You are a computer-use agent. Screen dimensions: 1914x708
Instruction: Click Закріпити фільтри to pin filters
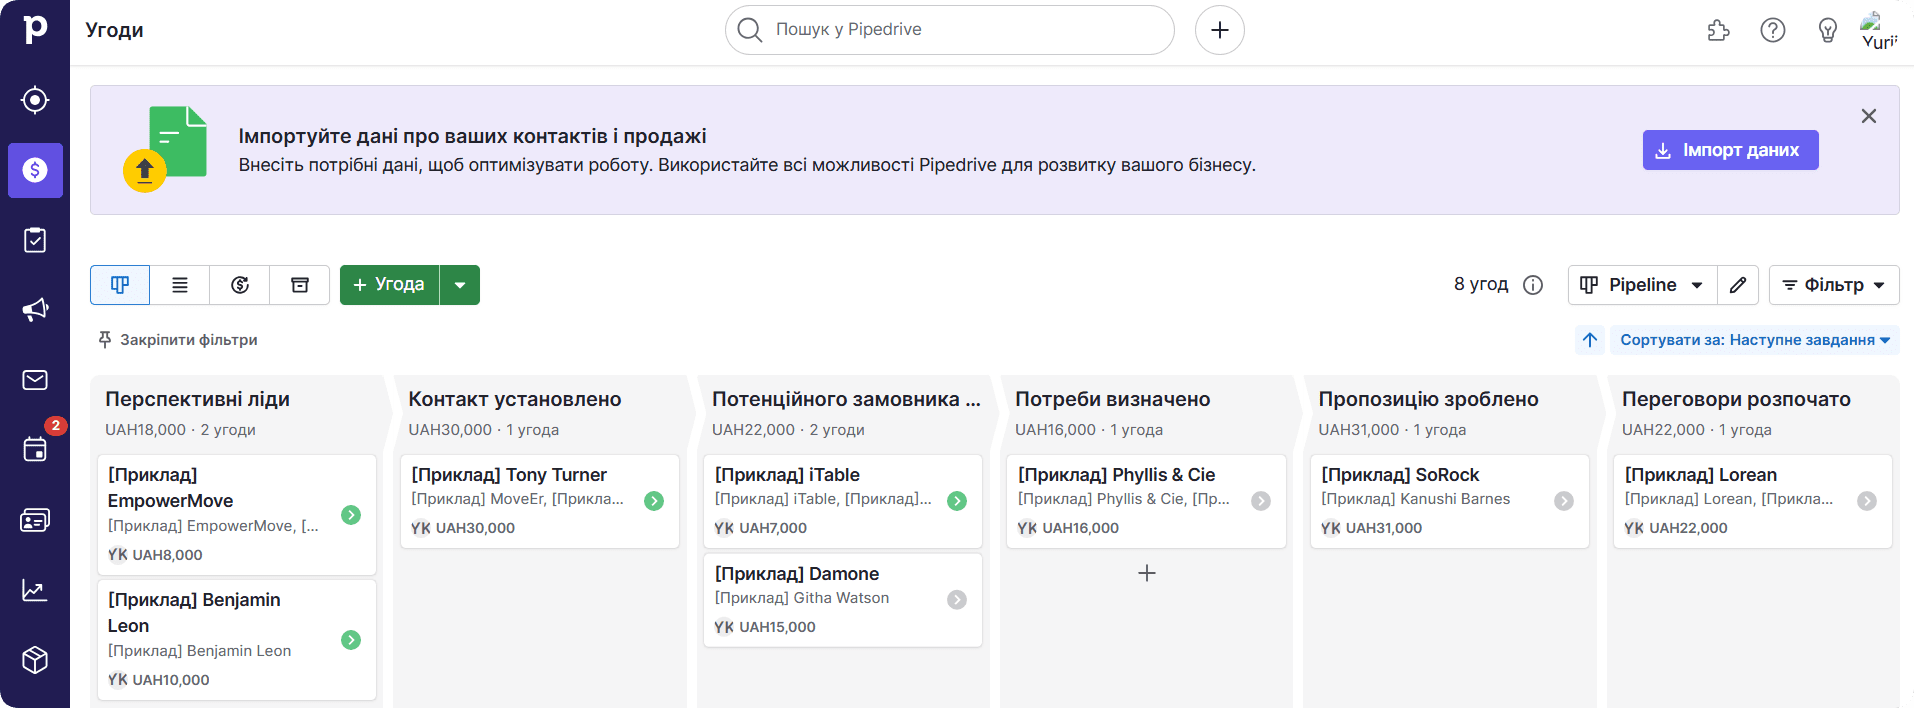(178, 340)
